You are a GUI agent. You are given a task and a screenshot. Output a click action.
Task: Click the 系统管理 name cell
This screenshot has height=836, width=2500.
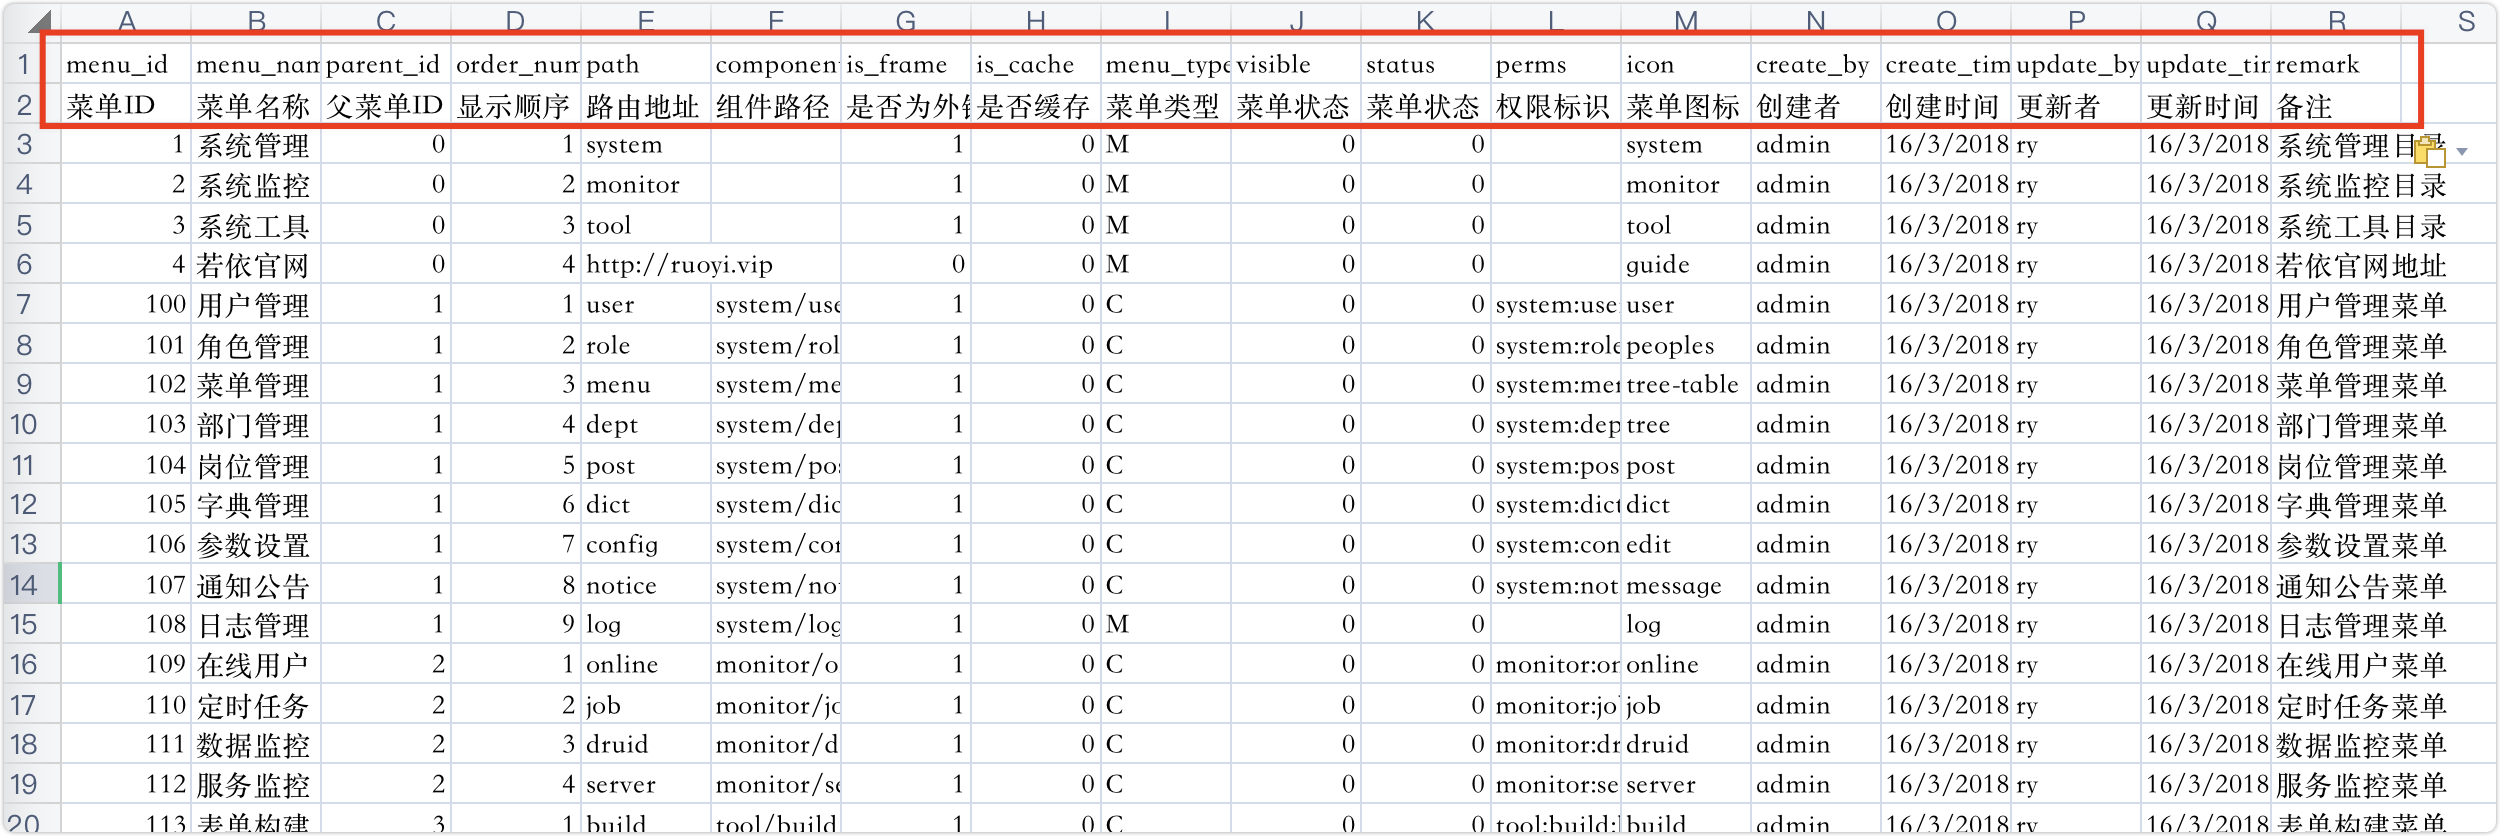pos(256,144)
